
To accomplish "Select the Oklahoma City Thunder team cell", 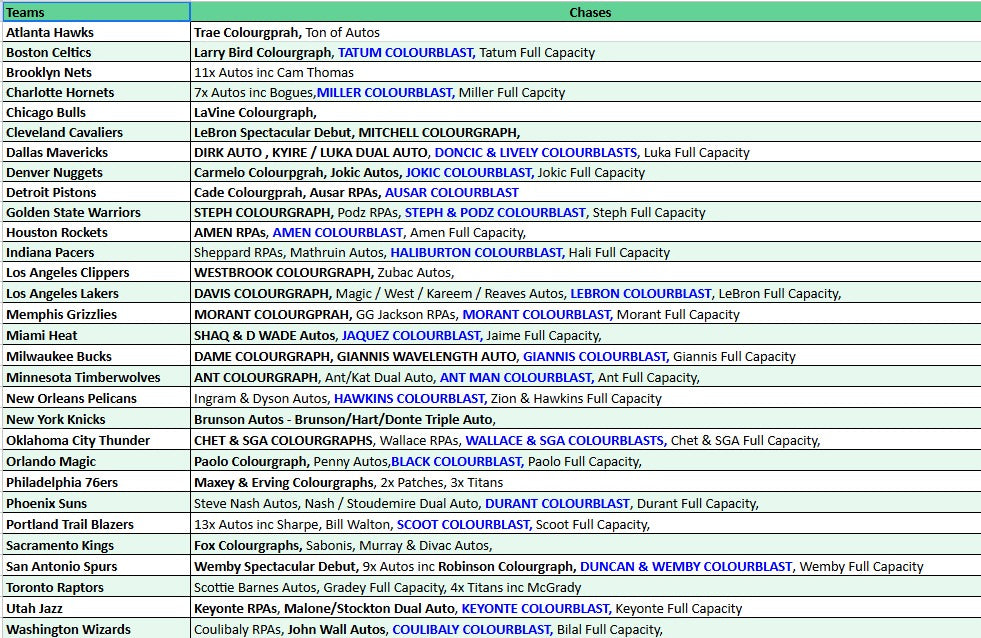I will coord(96,440).
